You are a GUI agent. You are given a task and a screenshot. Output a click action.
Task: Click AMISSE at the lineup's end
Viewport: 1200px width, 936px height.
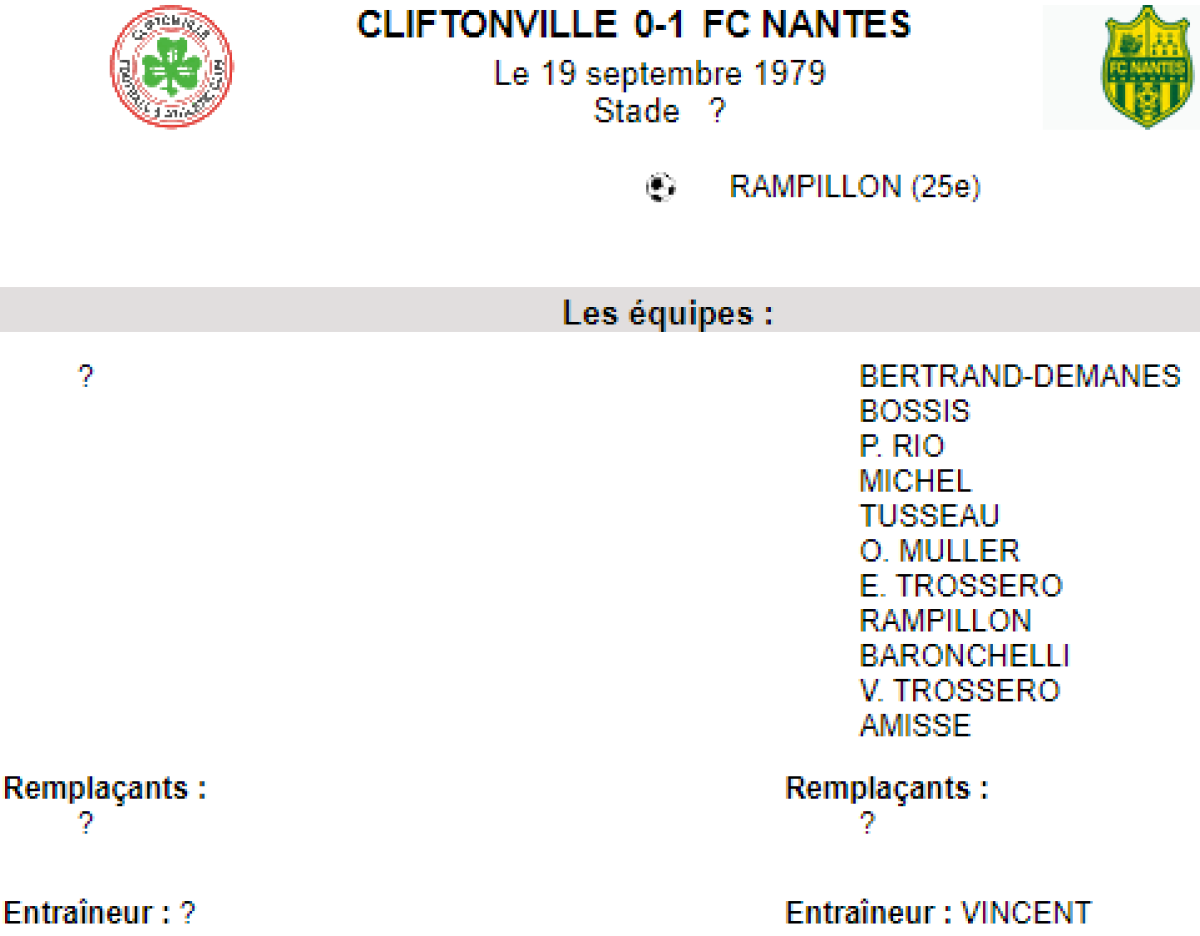[x=915, y=726]
